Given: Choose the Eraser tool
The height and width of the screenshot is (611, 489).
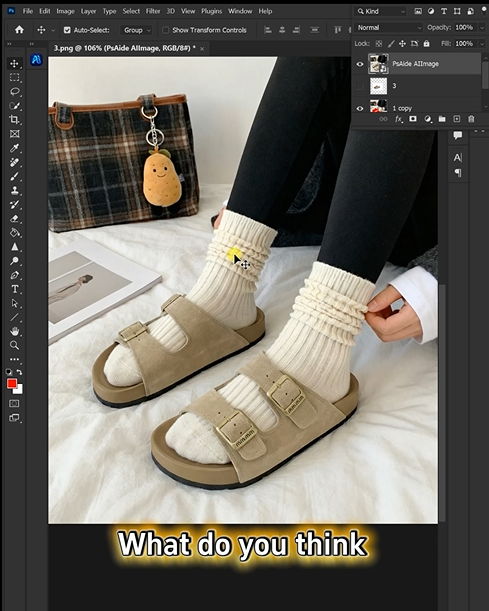Looking at the screenshot, I should pyautogui.click(x=14, y=219).
